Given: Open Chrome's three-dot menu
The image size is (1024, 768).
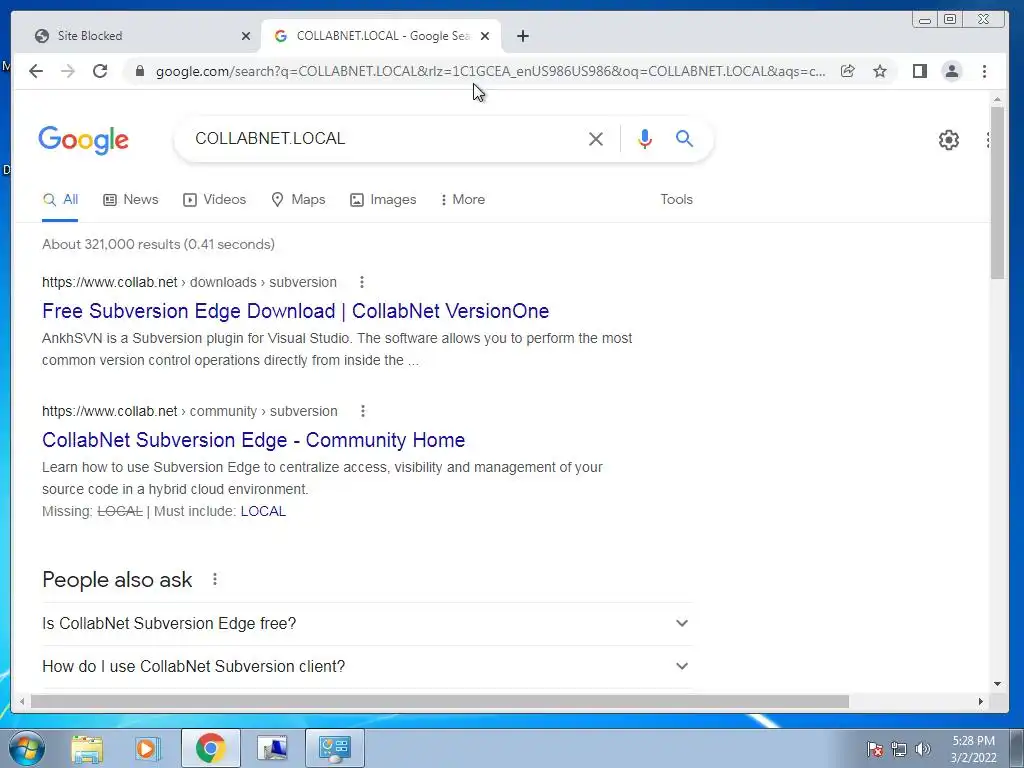Looking at the screenshot, I should (x=984, y=71).
